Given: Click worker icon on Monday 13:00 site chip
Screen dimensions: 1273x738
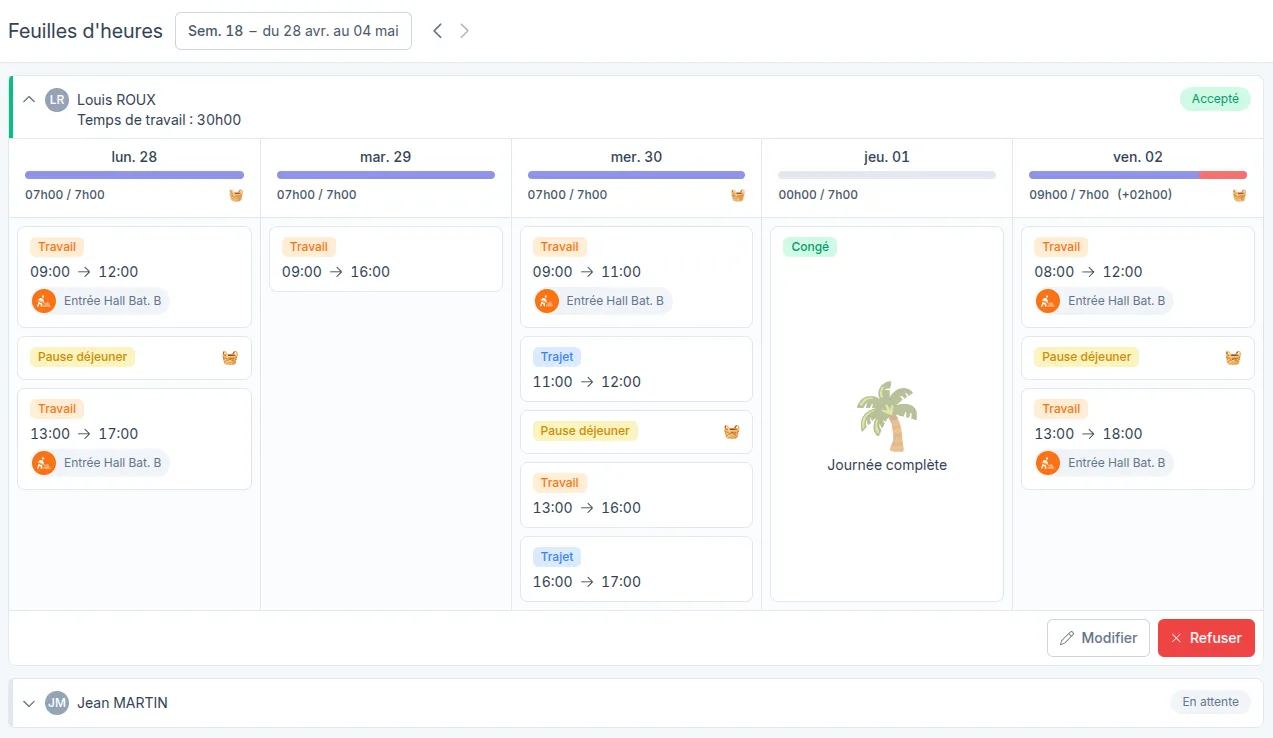Looking at the screenshot, I should (44, 463).
